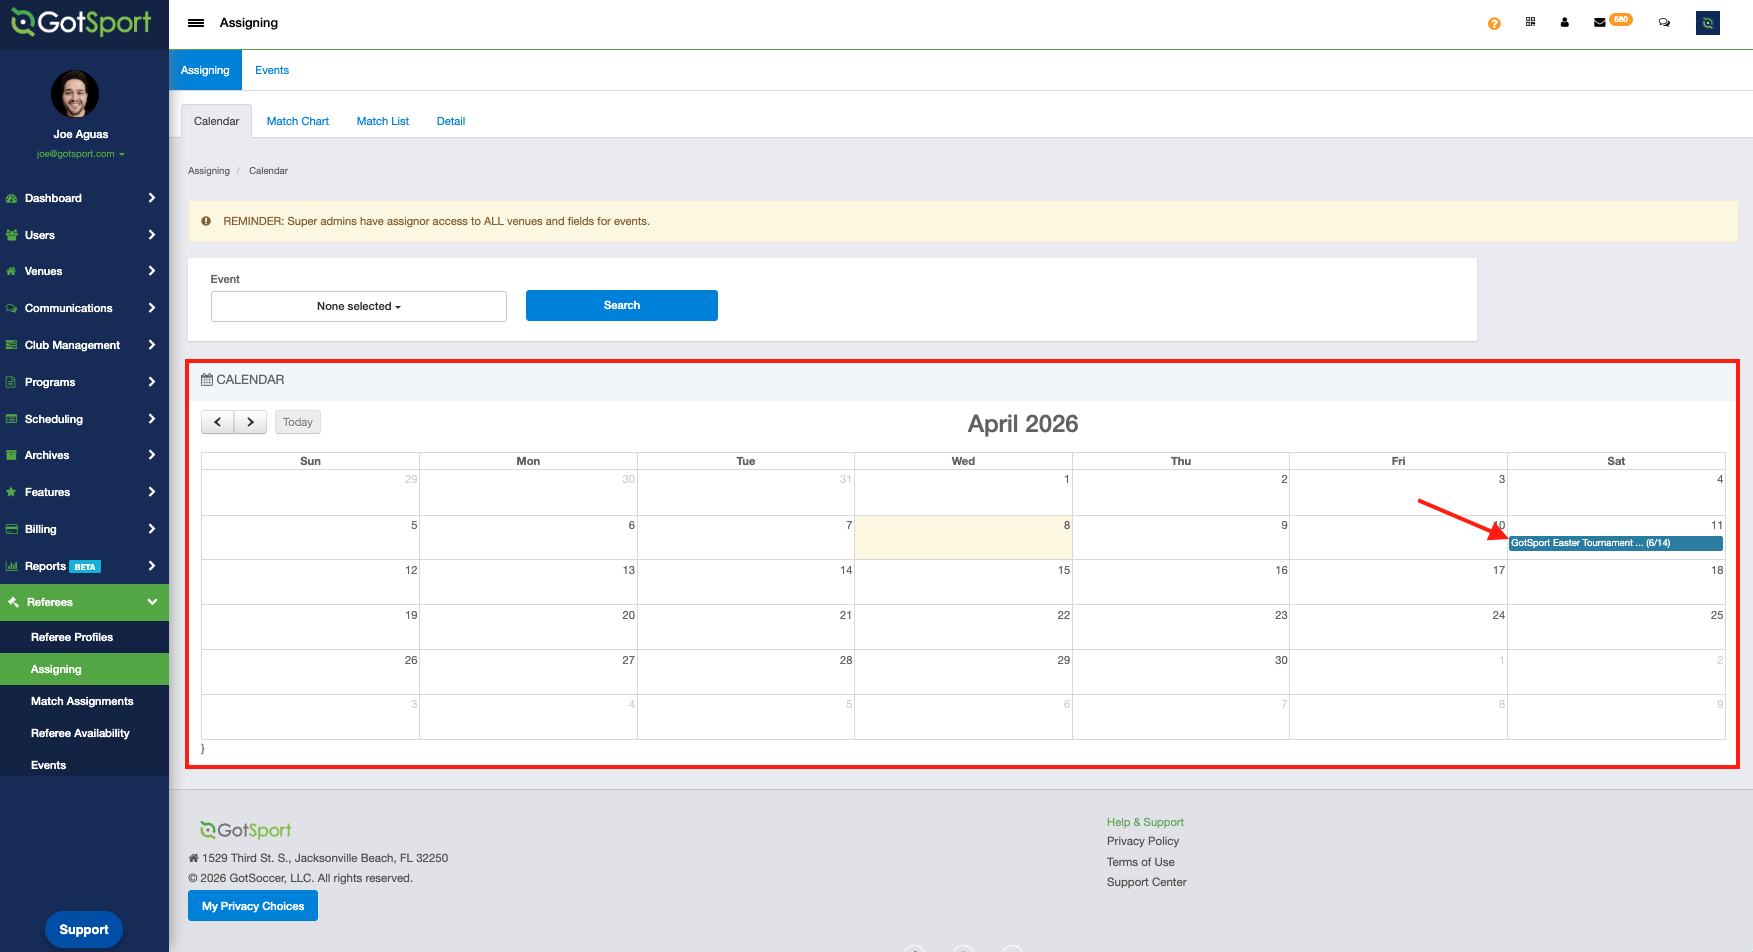The image size is (1753, 952).
Task: Click the My Privacy Choices button
Action: [x=253, y=906]
